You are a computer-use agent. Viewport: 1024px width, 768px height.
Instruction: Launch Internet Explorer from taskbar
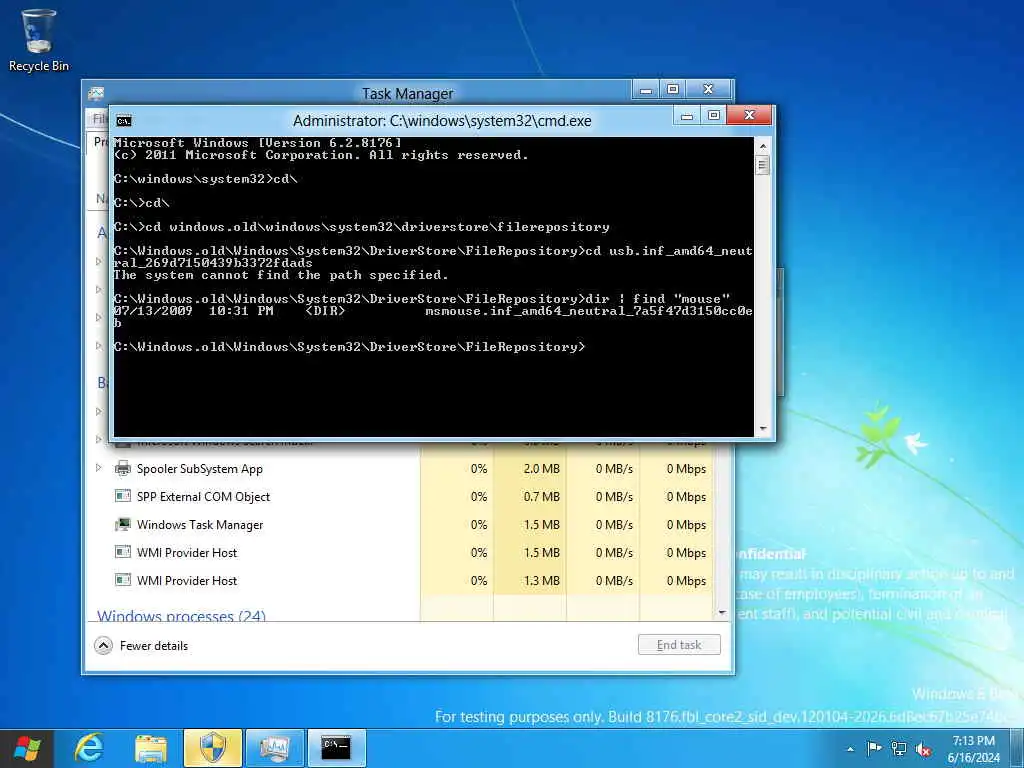point(88,748)
